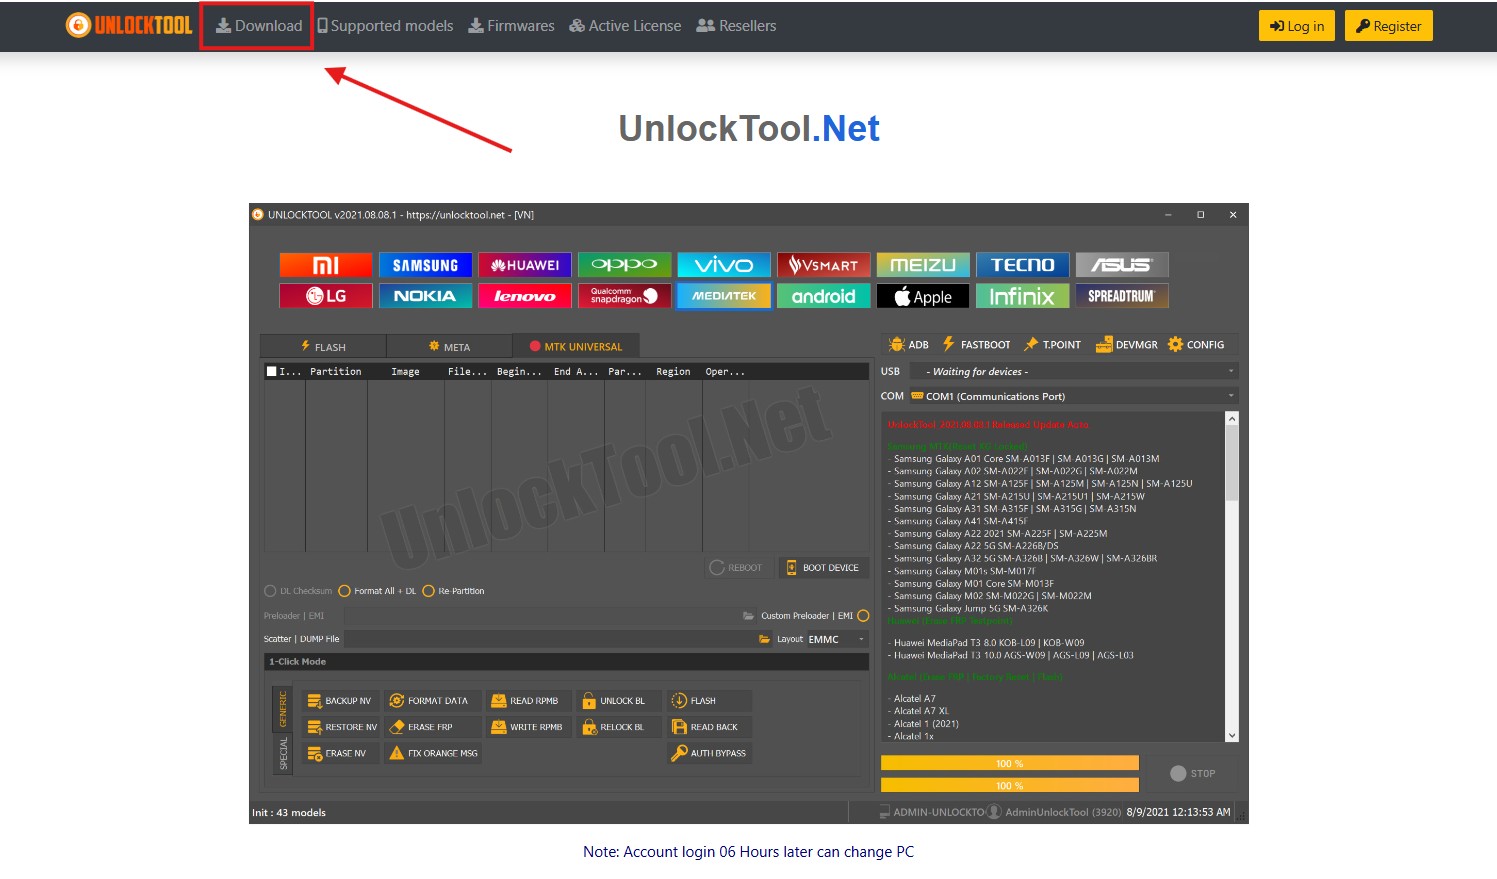Select the MediaTek brand tile
This screenshot has height=879, width=1497.
(724, 296)
